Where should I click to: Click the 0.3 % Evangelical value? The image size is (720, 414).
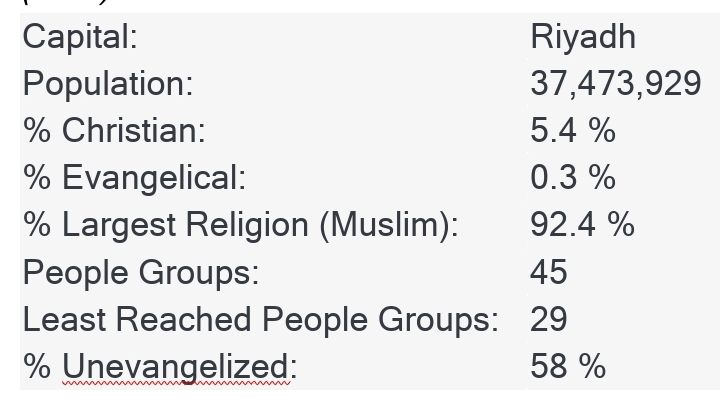573,178
